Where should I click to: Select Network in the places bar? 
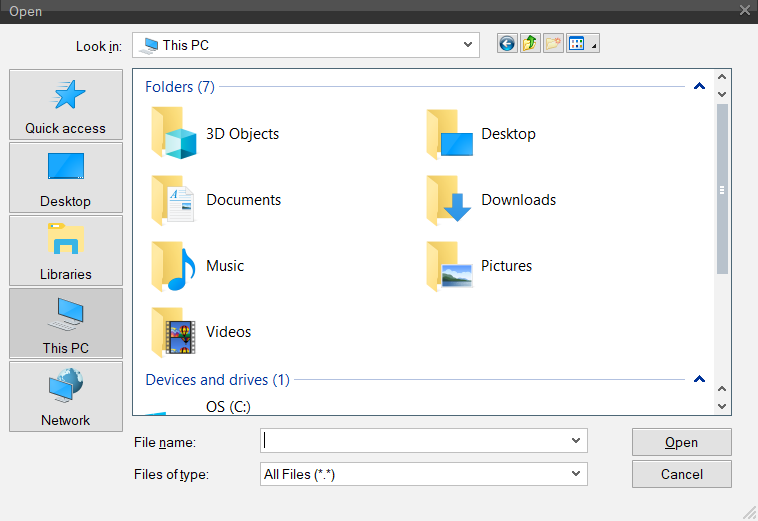pos(66,396)
